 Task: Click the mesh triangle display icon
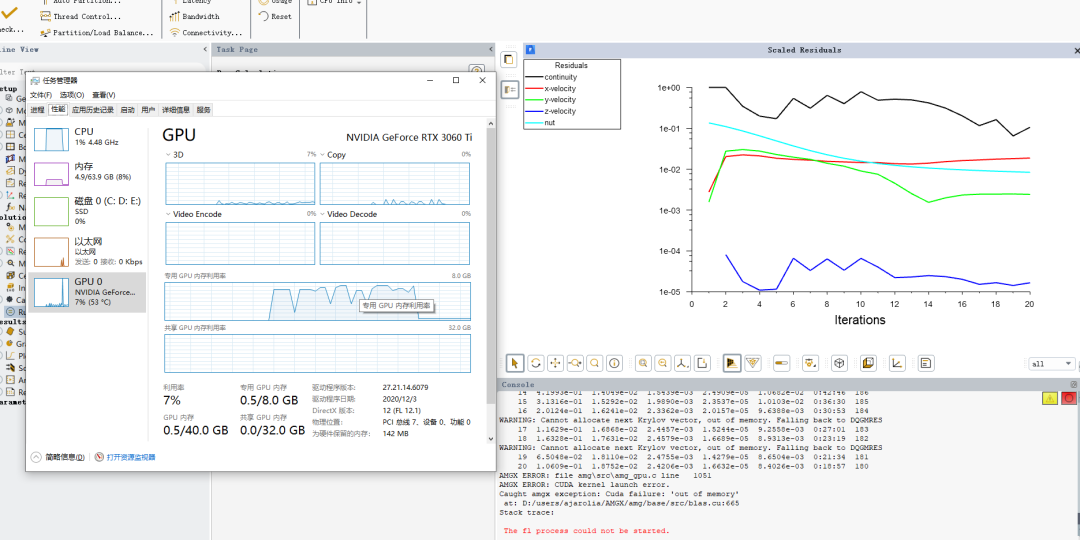[752, 363]
